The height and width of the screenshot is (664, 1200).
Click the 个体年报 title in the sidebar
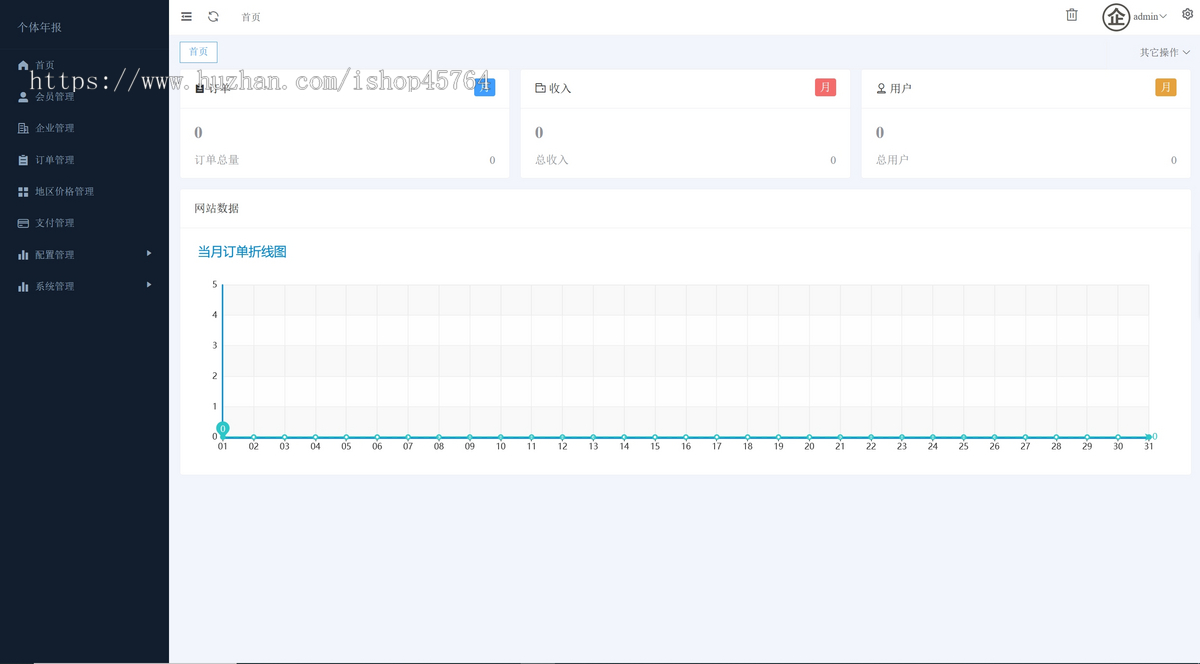coord(39,27)
